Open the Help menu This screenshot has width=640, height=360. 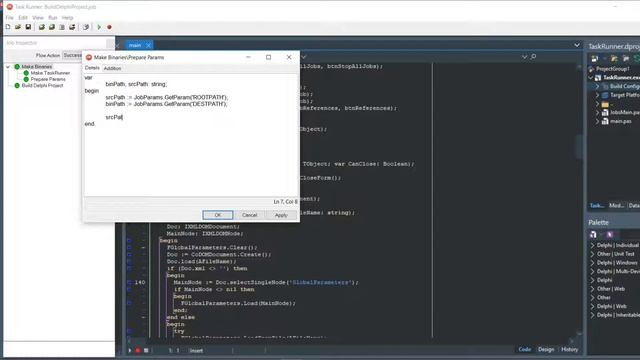click(x=67, y=18)
